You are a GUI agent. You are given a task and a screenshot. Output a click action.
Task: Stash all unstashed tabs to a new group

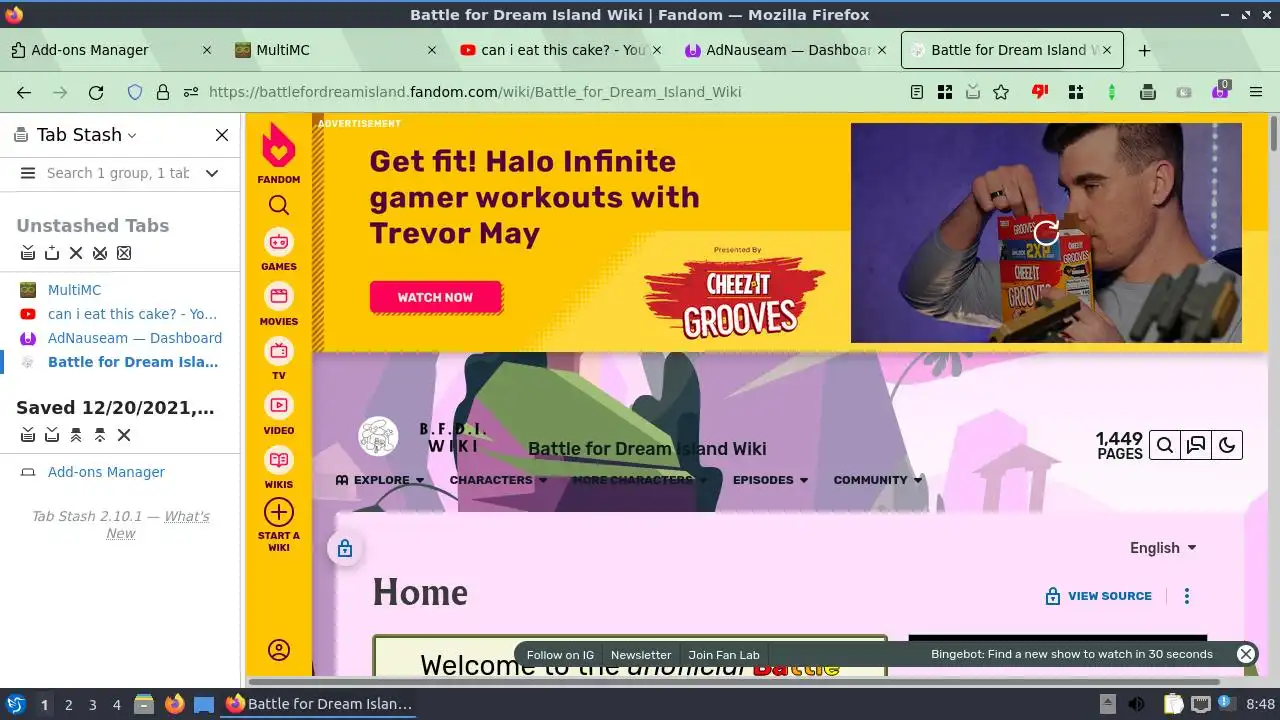pos(28,253)
